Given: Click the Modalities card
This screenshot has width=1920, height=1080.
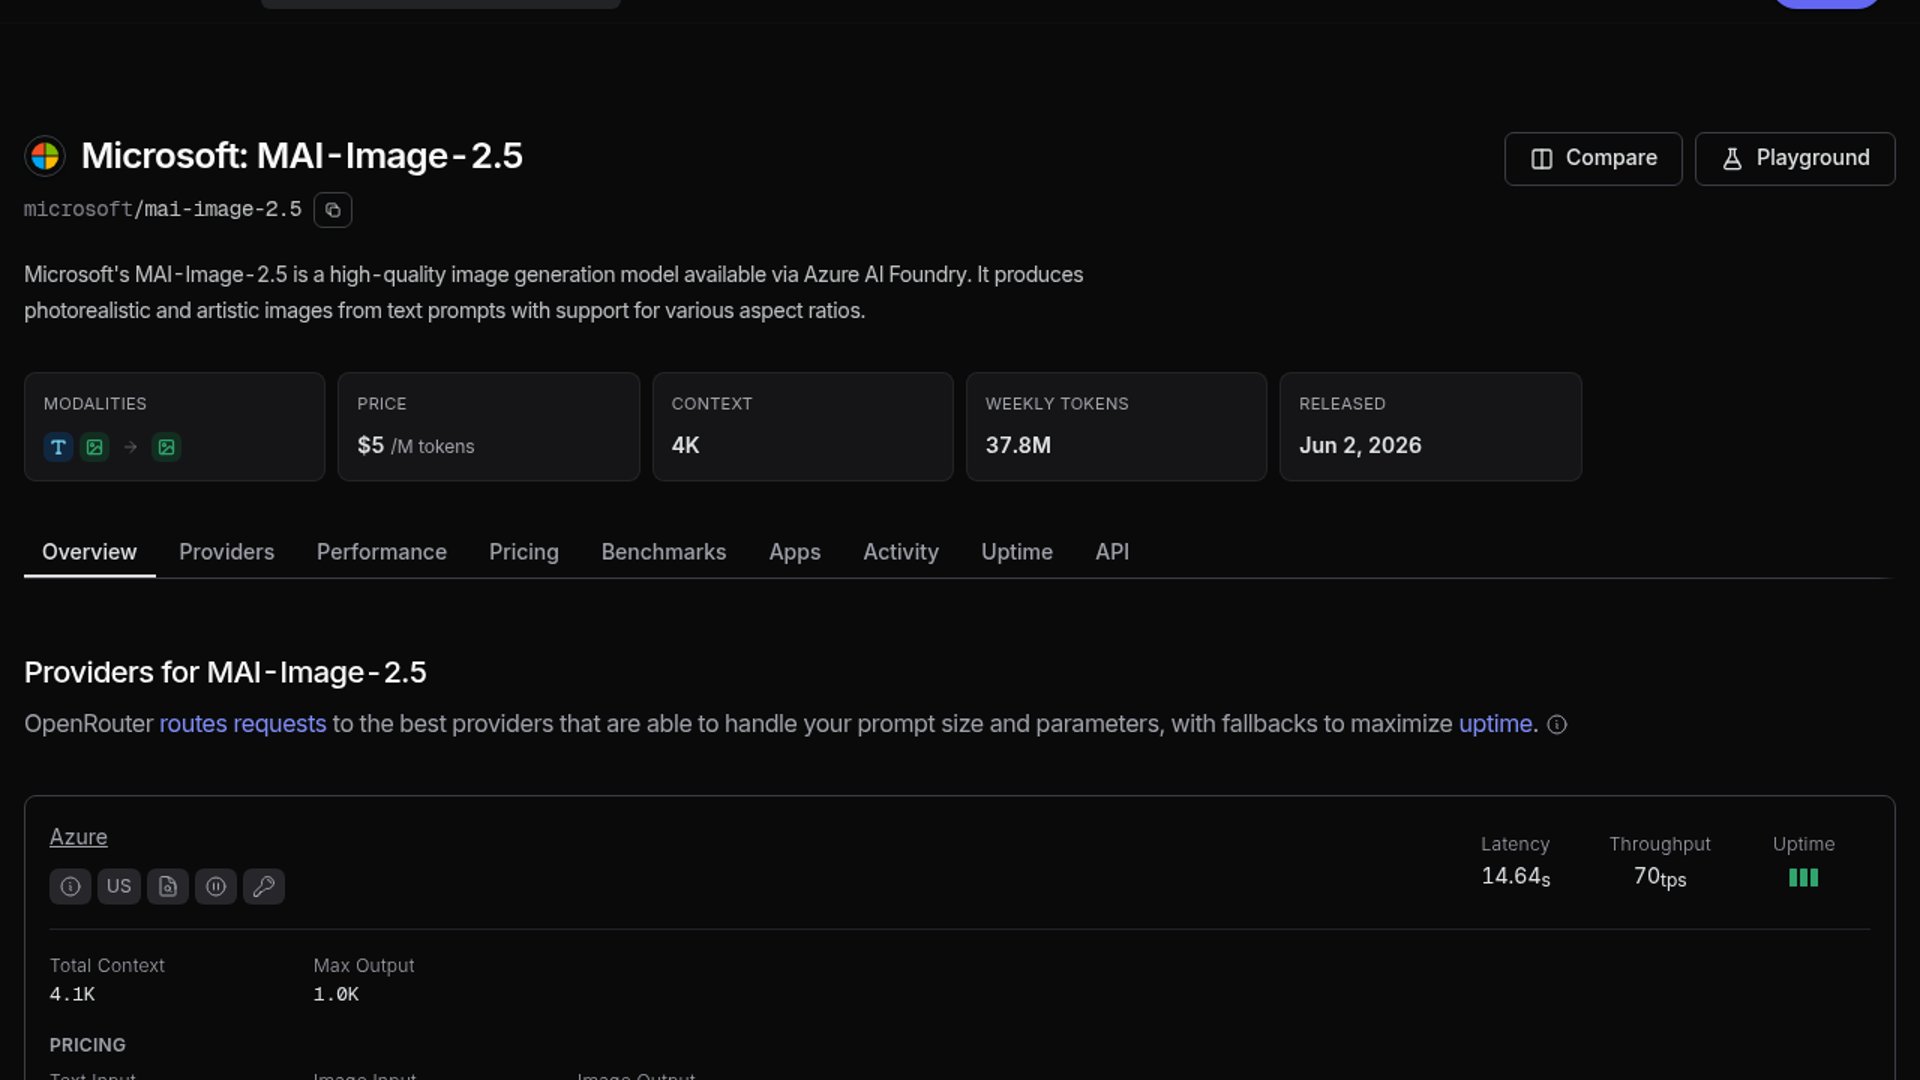Looking at the screenshot, I should click(x=174, y=427).
